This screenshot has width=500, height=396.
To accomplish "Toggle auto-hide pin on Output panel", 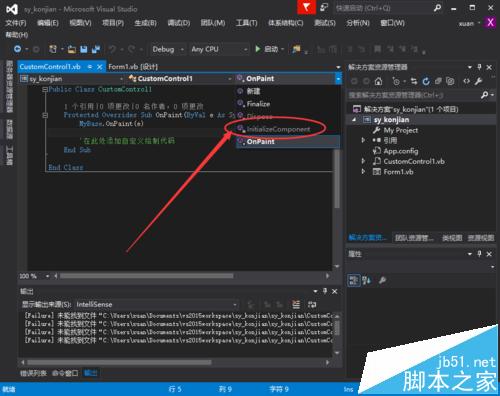I will pos(325,291).
